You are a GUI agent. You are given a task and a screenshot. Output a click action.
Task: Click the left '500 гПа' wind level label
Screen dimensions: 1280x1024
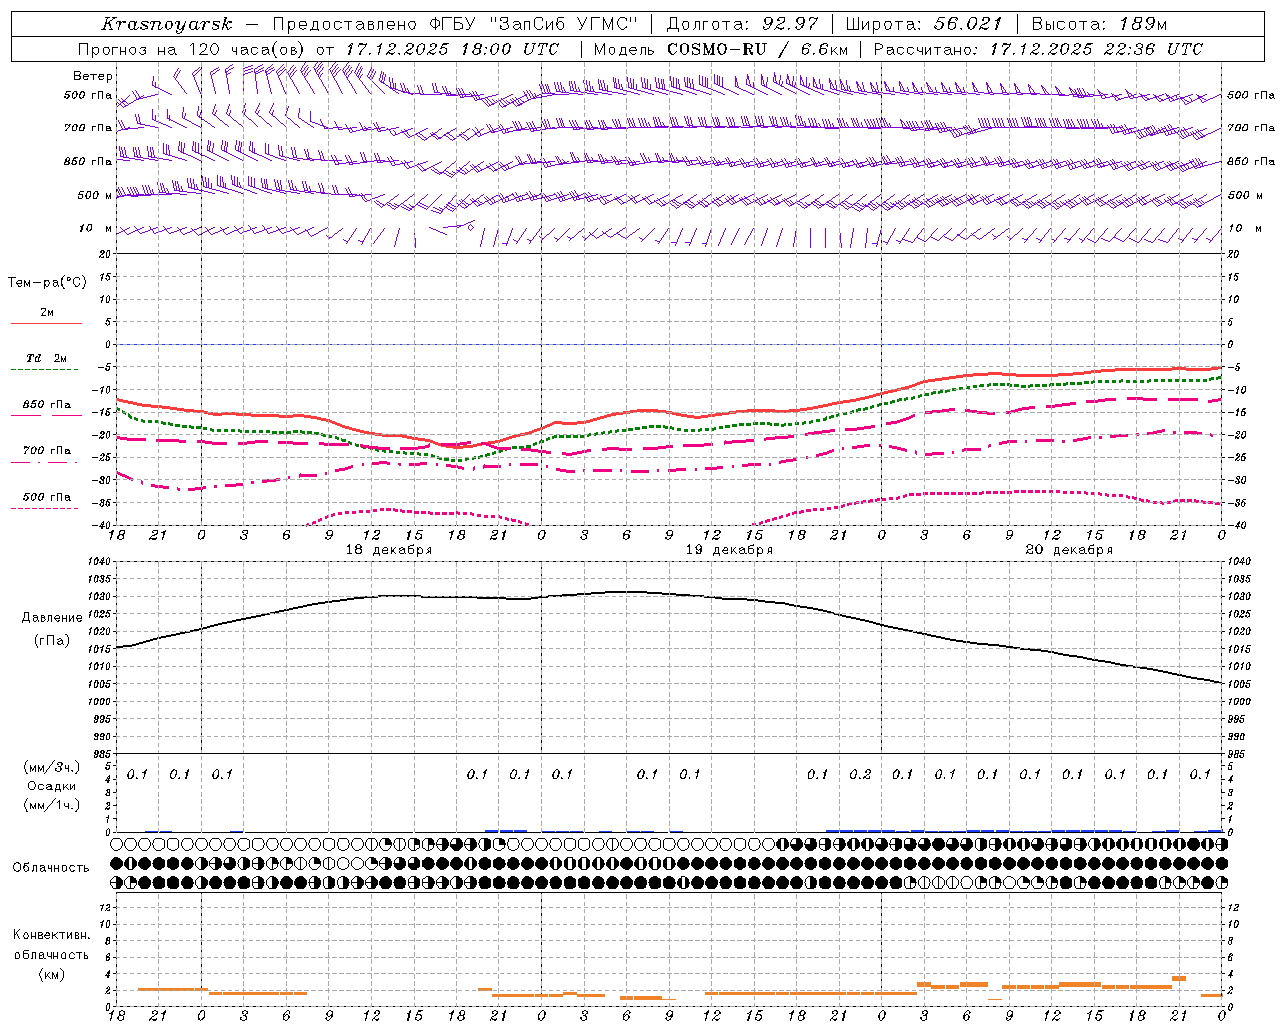[x=88, y=96]
